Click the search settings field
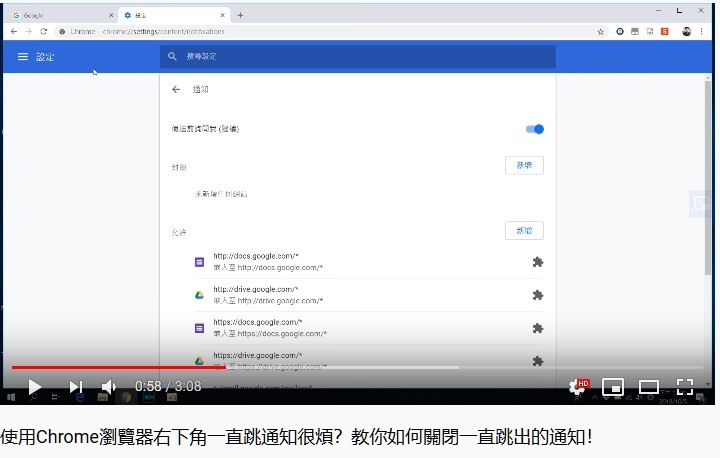 [x=358, y=57]
